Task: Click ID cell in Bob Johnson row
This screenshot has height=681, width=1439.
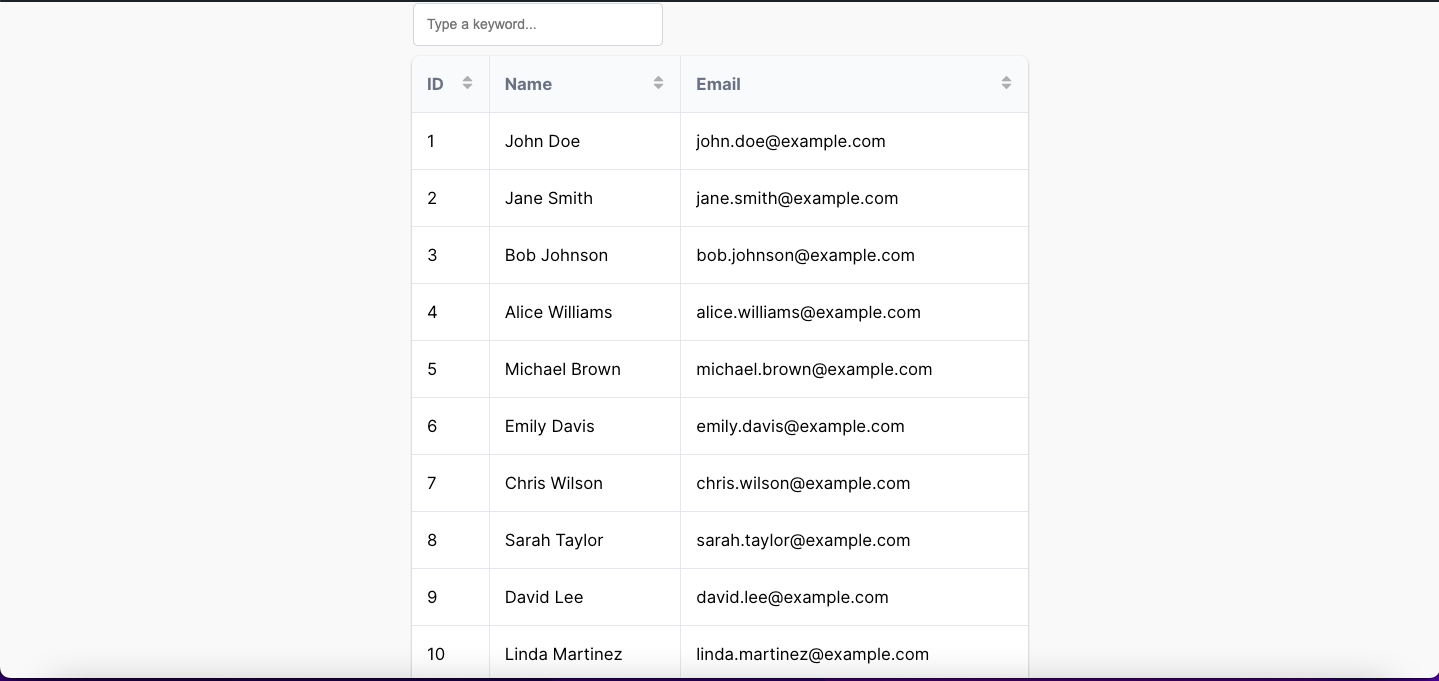Action: pos(451,255)
